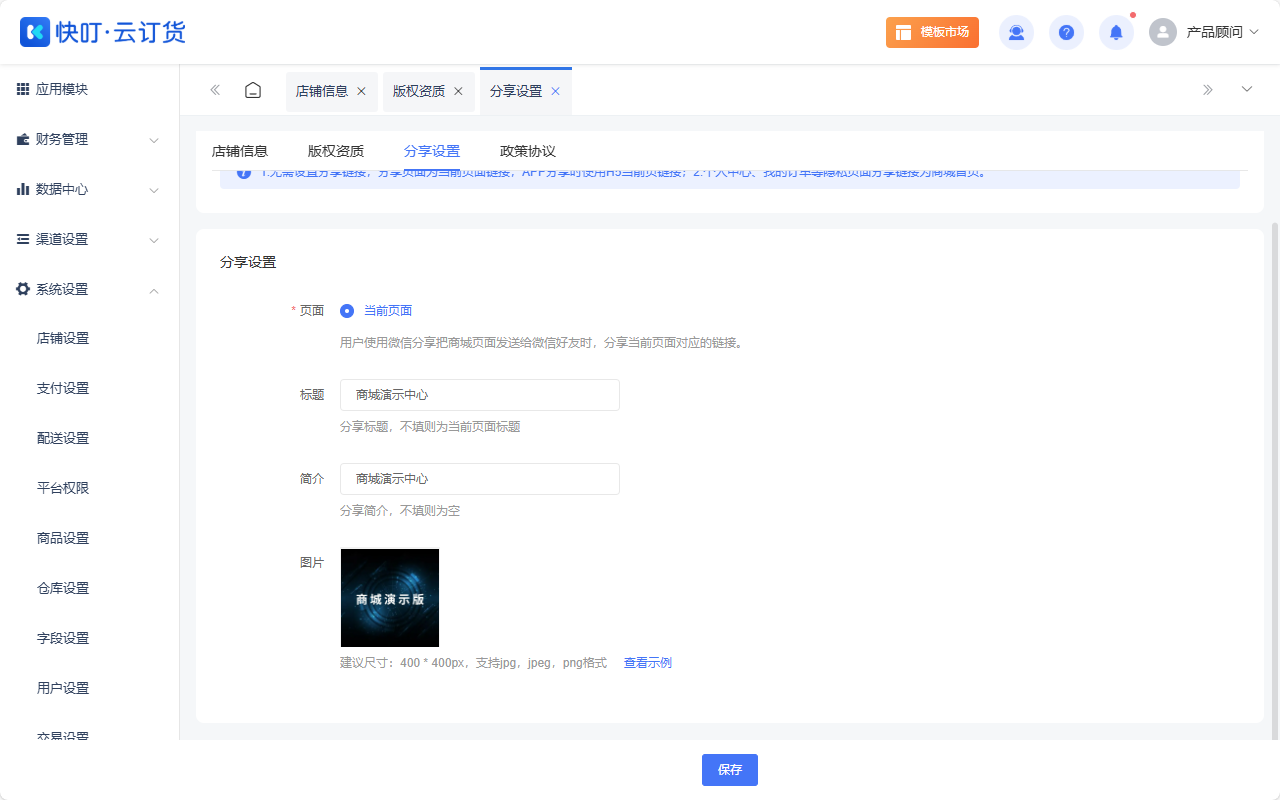Open the tab options dropdown chevron
Viewport: 1280px width, 800px height.
pyautogui.click(x=1247, y=89)
